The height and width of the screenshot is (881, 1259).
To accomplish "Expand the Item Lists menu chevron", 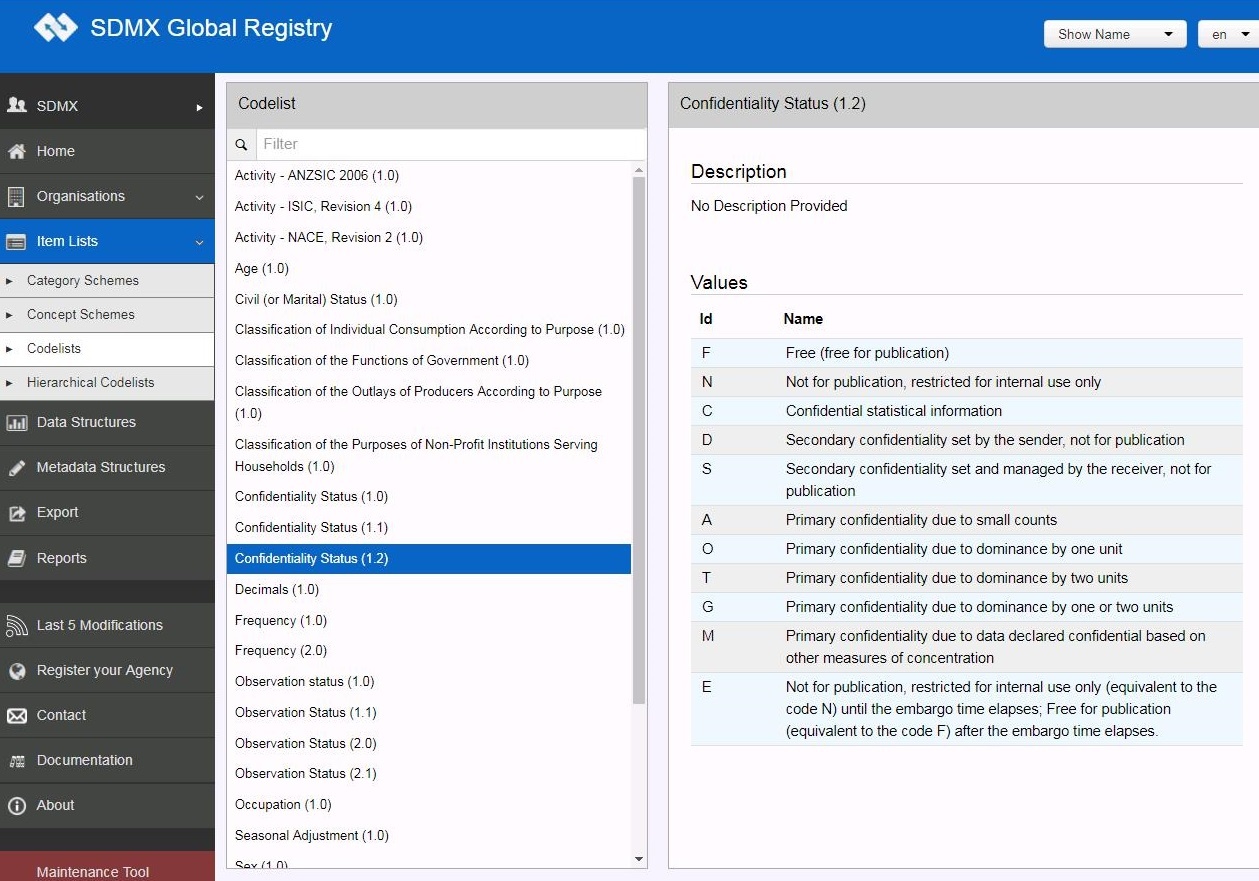I will click(199, 242).
